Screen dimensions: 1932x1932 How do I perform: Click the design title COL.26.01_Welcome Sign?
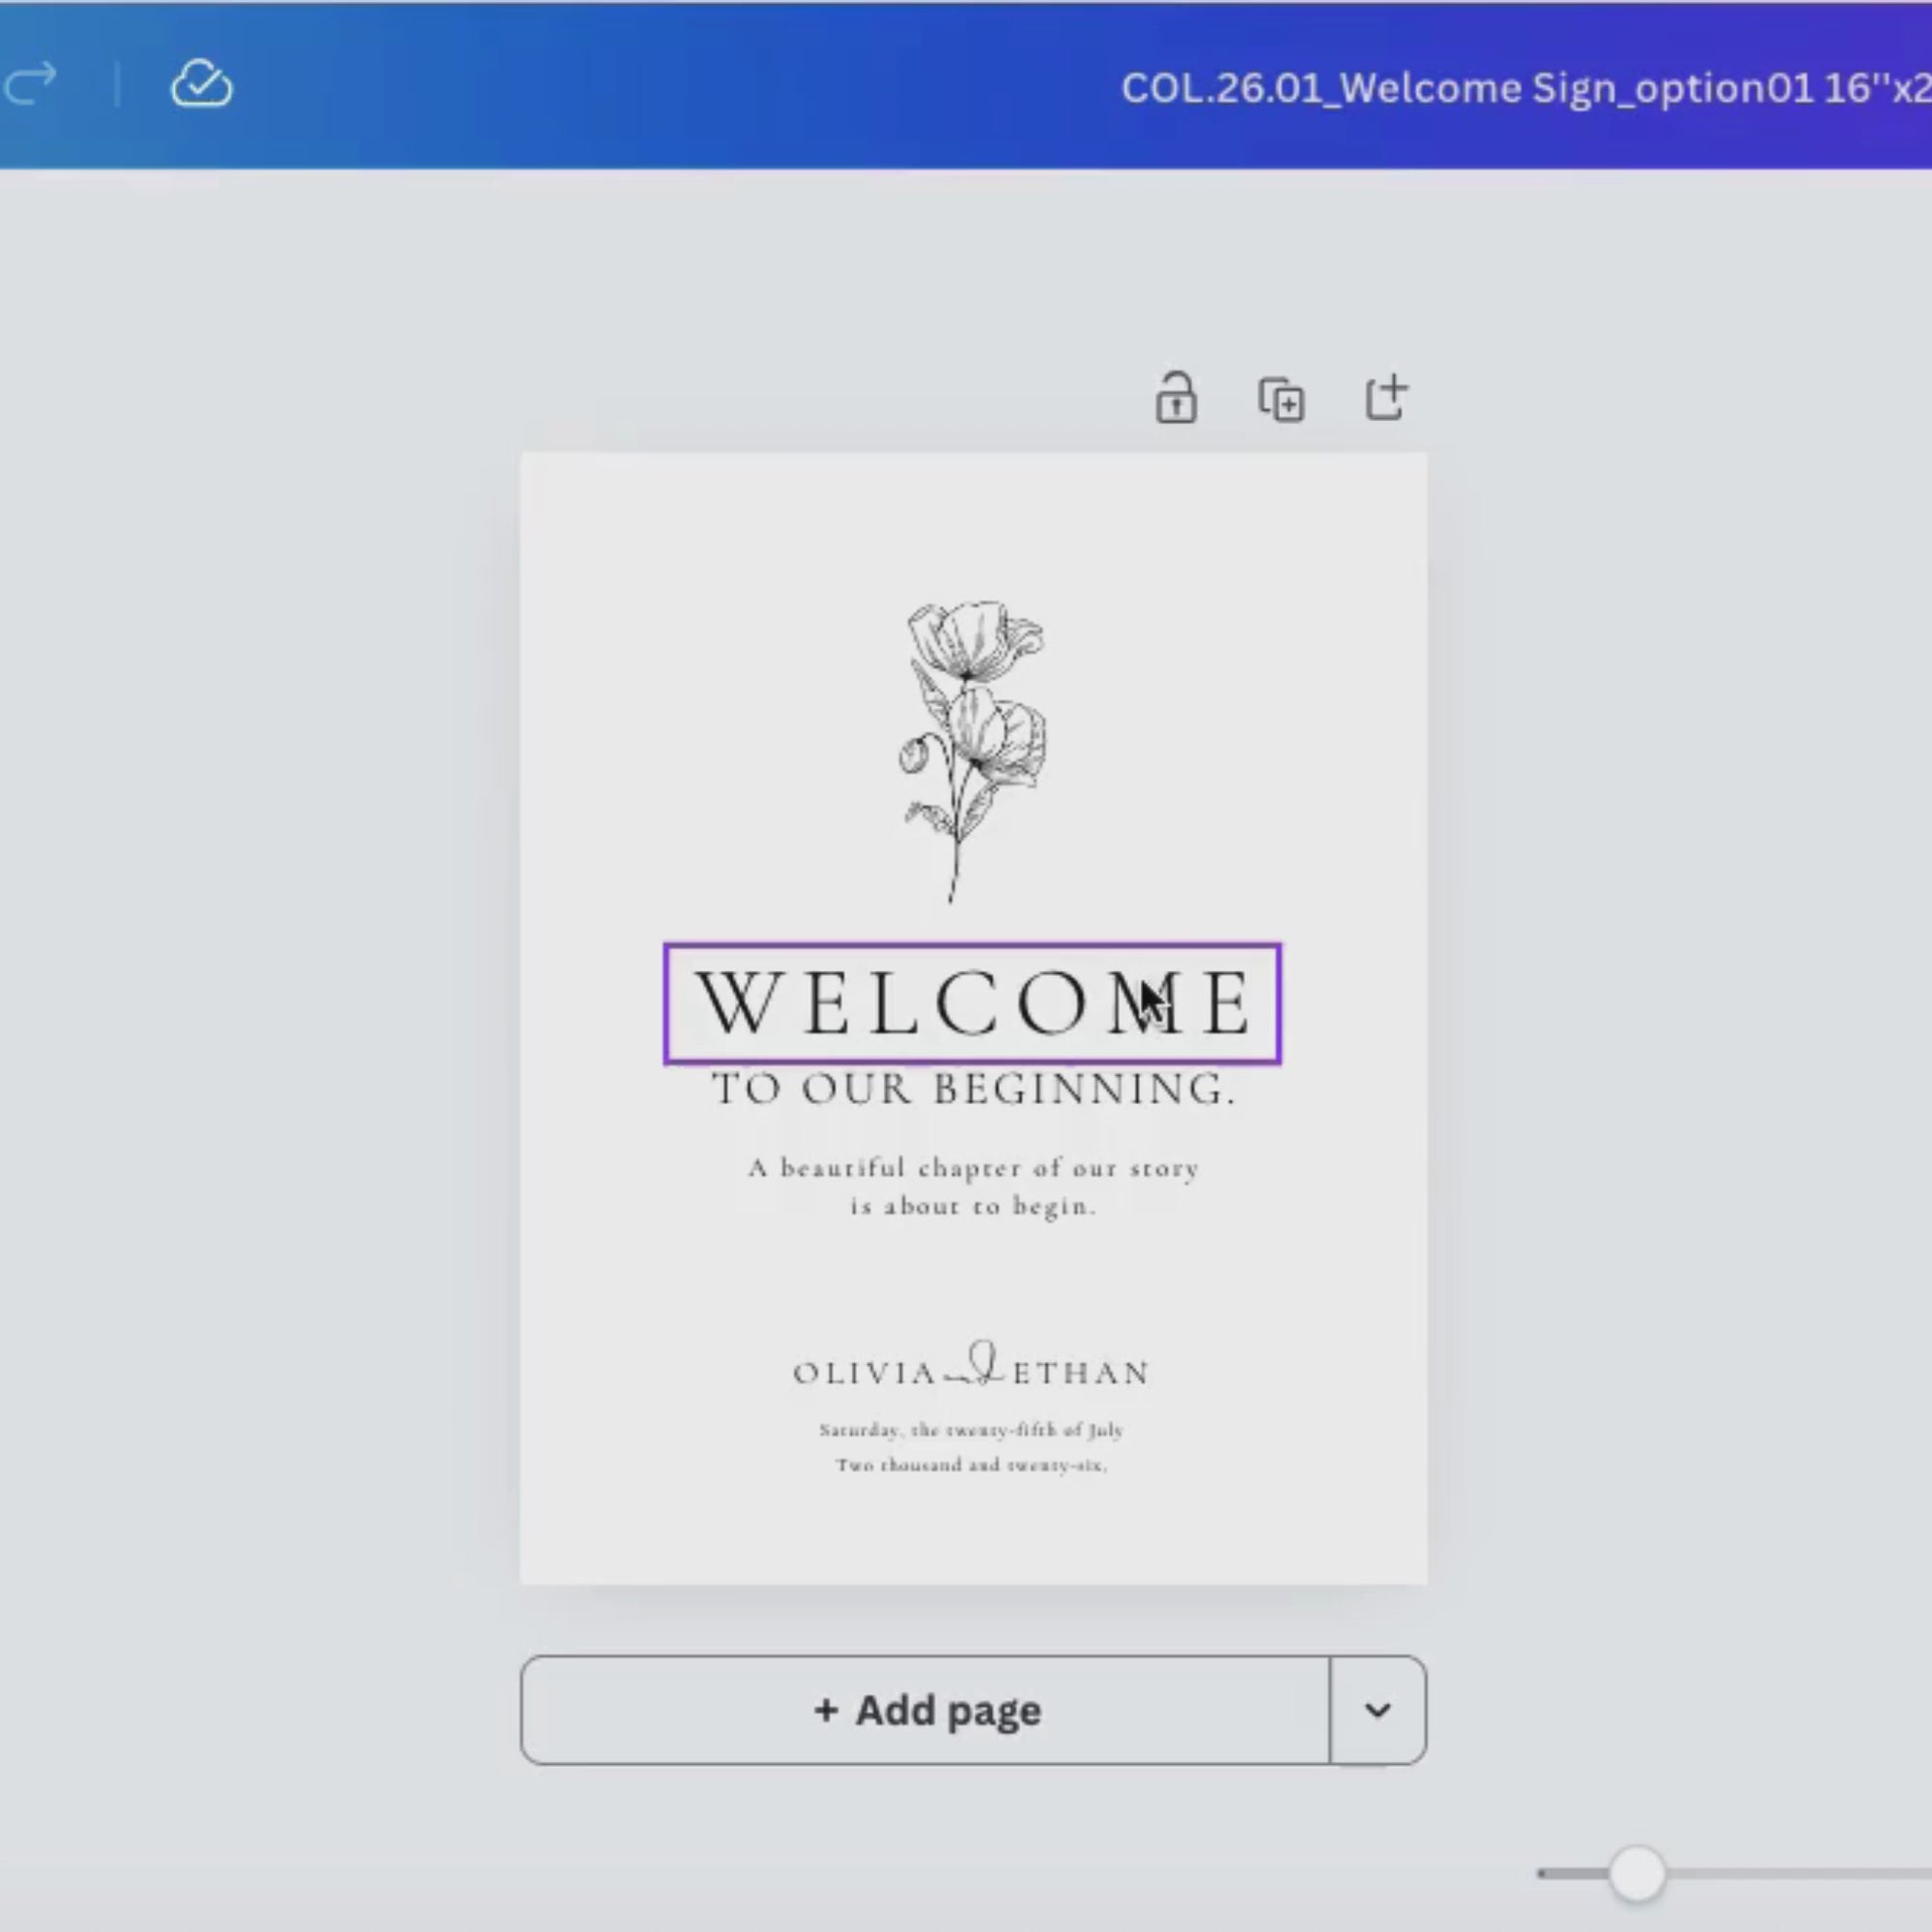pyautogui.click(x=1526, y=88)
